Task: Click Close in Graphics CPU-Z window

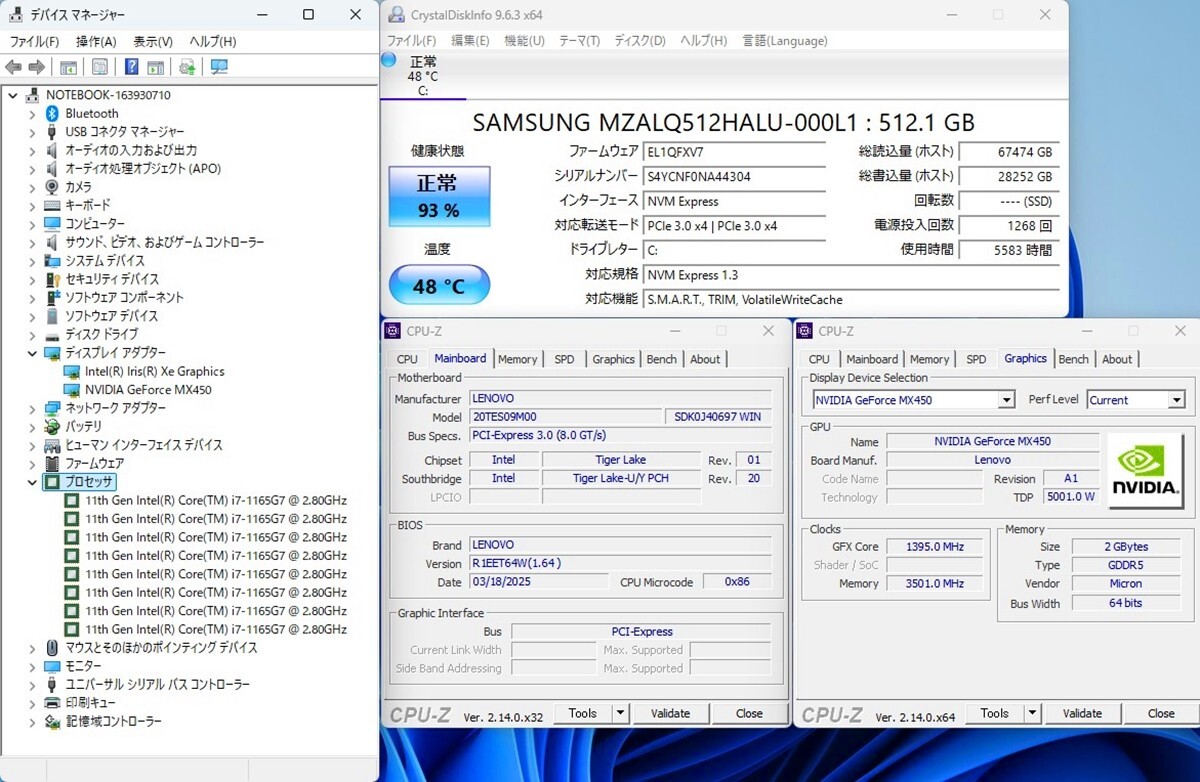Action: 1161,713
